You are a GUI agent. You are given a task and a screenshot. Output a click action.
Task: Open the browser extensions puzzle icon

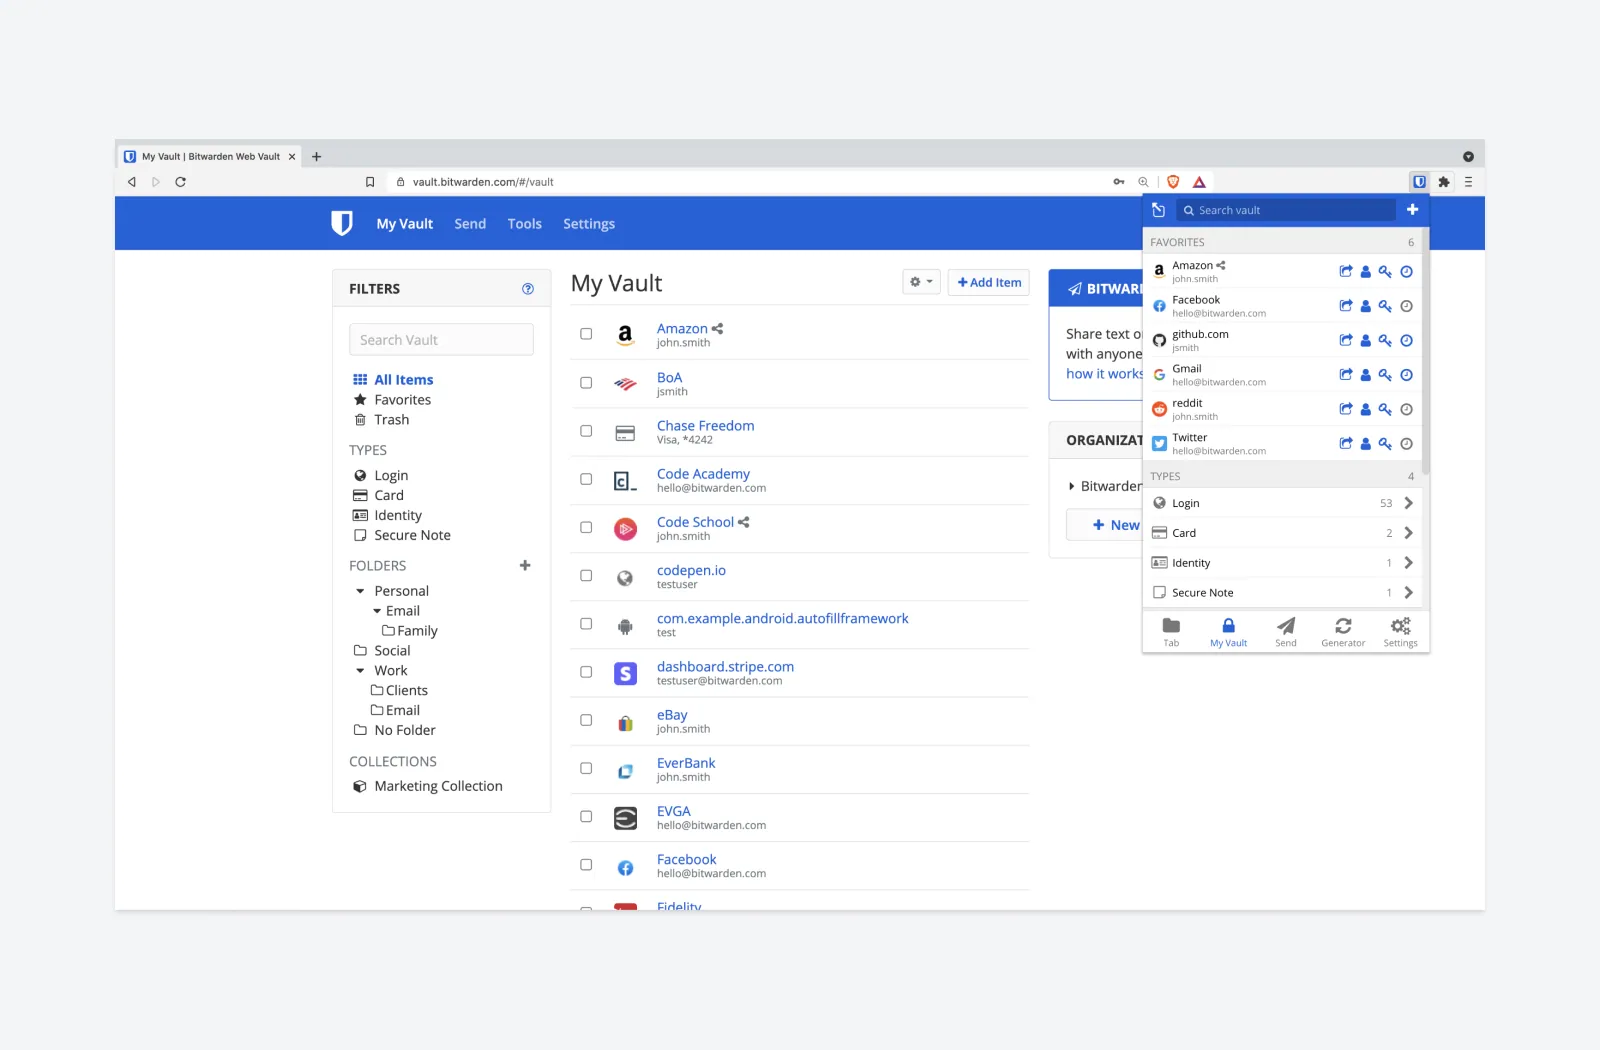click(1444, 182)
